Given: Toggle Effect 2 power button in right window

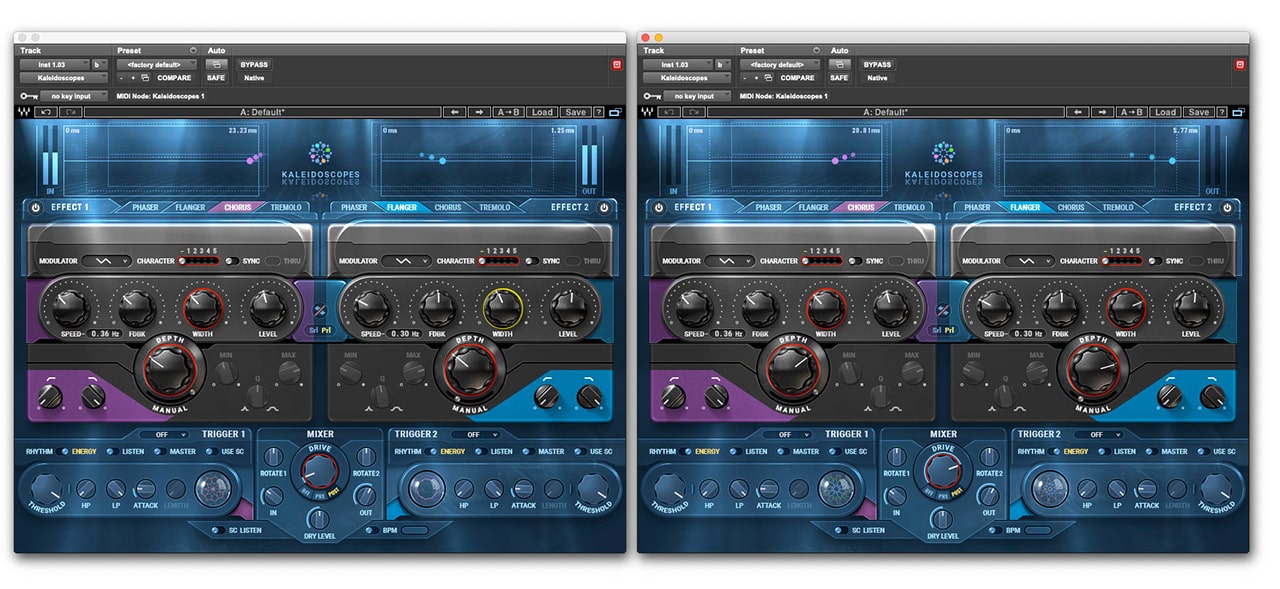Looking at the screenshot, I should point(1227,208).
